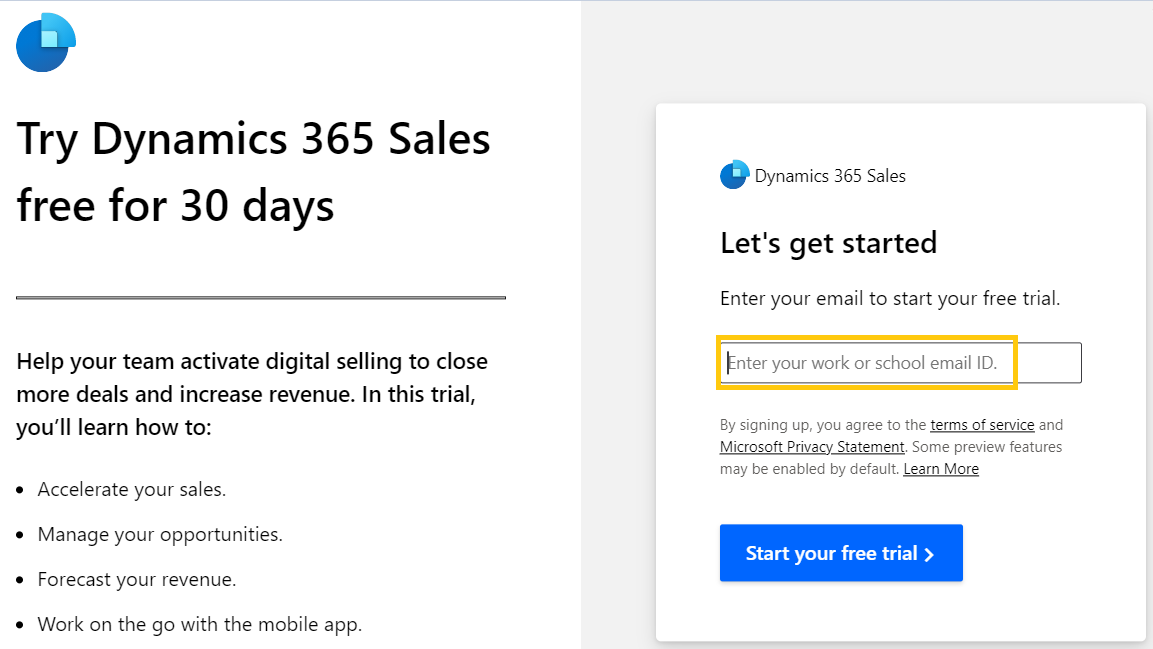The image size is (1153, 649).
Task: Click the large Dynamics 365 logo at top-left
Action: (x=46, y=42)
